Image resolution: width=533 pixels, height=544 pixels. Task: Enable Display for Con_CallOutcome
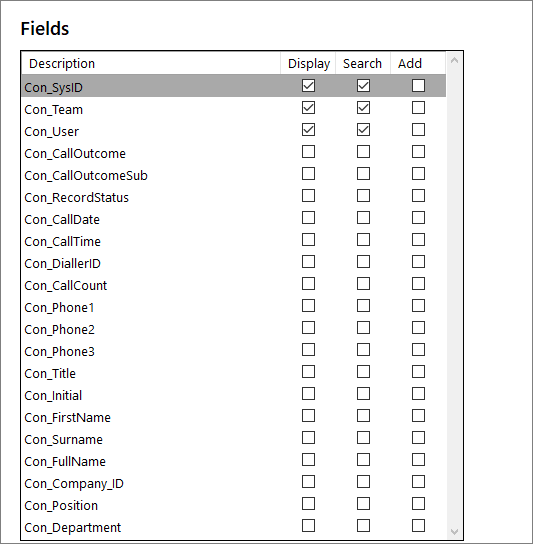pos(308,152)
